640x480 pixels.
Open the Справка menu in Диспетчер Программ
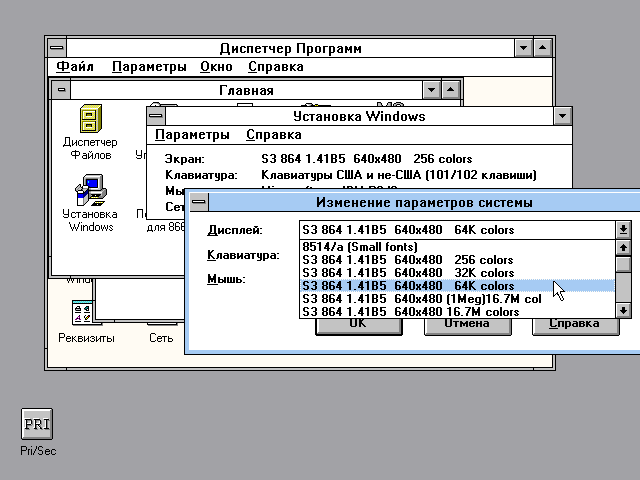(276, 67)
